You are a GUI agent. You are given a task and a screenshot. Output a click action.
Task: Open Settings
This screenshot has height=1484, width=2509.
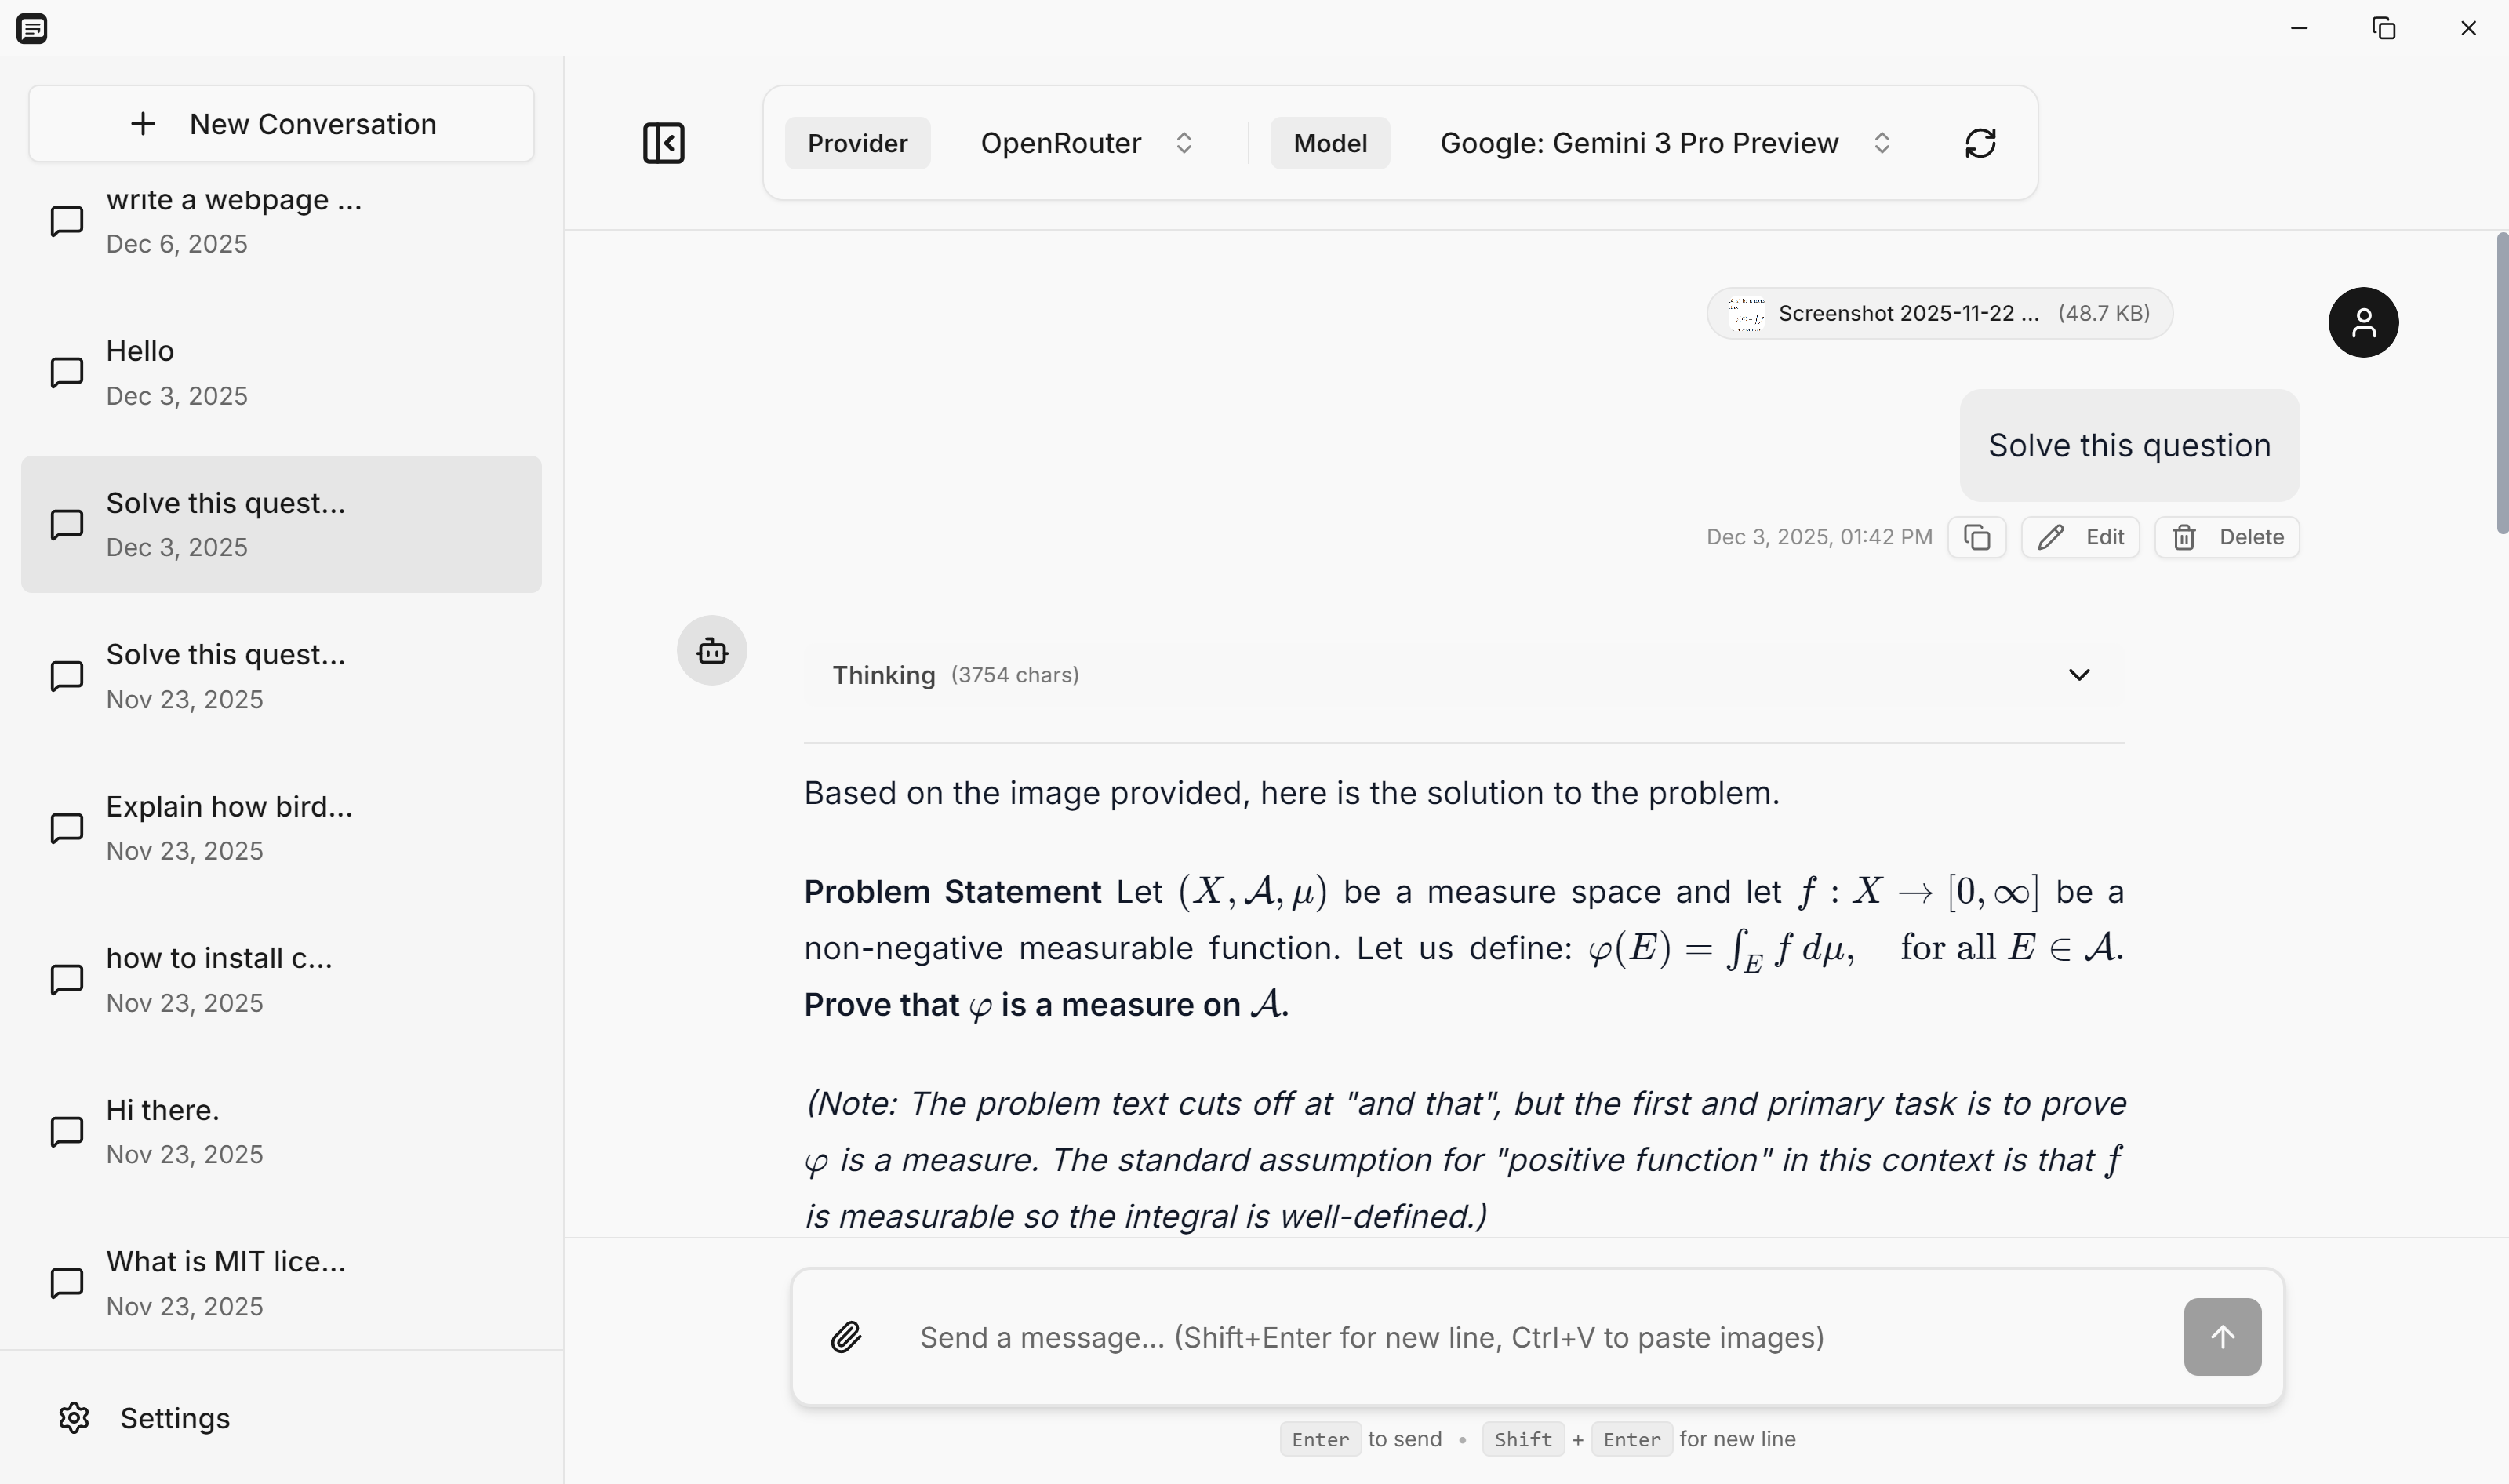pos(144,1418)
